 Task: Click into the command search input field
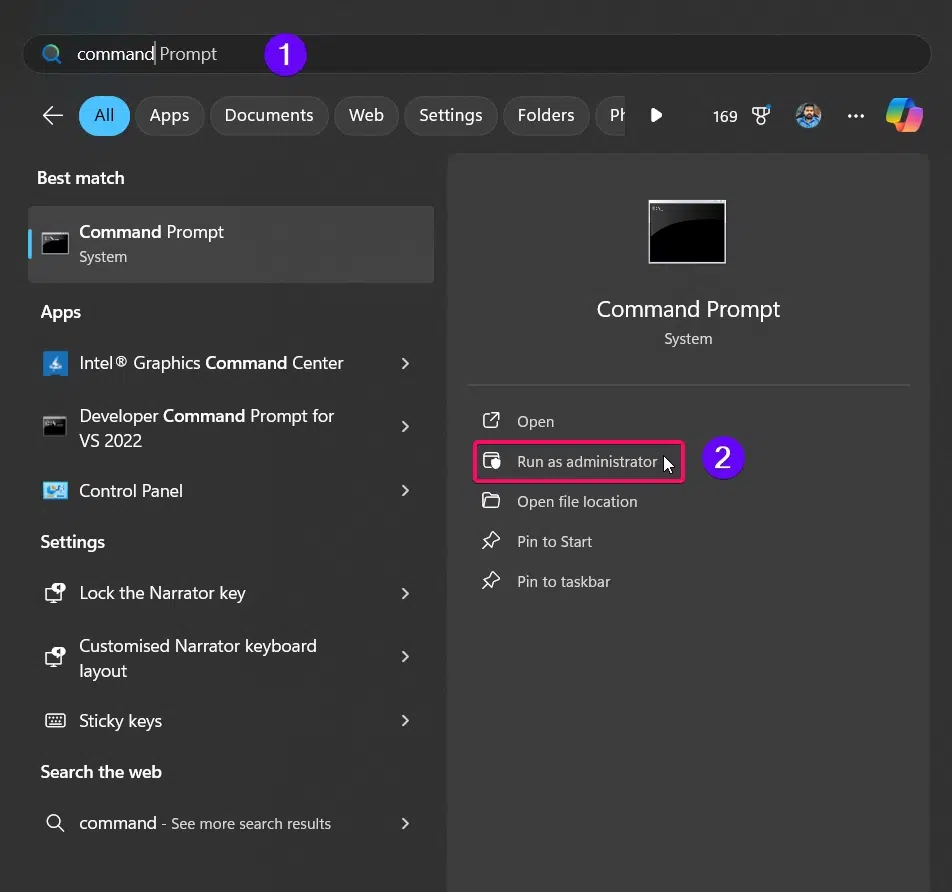(477, 54)
